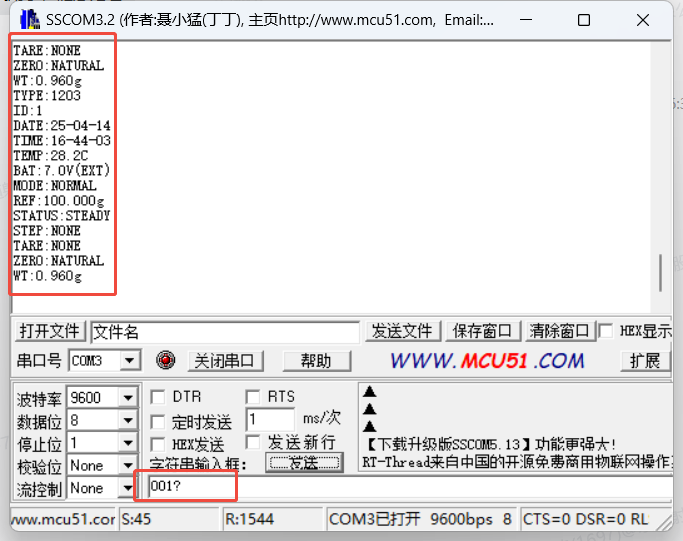Click the red serial port status indicator

166,360
